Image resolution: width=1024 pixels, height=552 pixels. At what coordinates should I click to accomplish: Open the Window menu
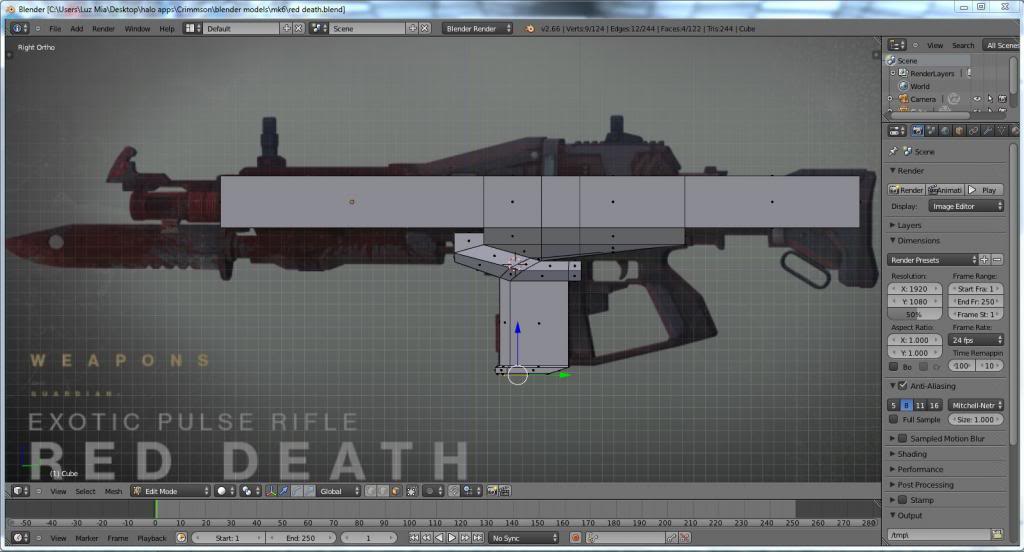[x=137, y=29]
